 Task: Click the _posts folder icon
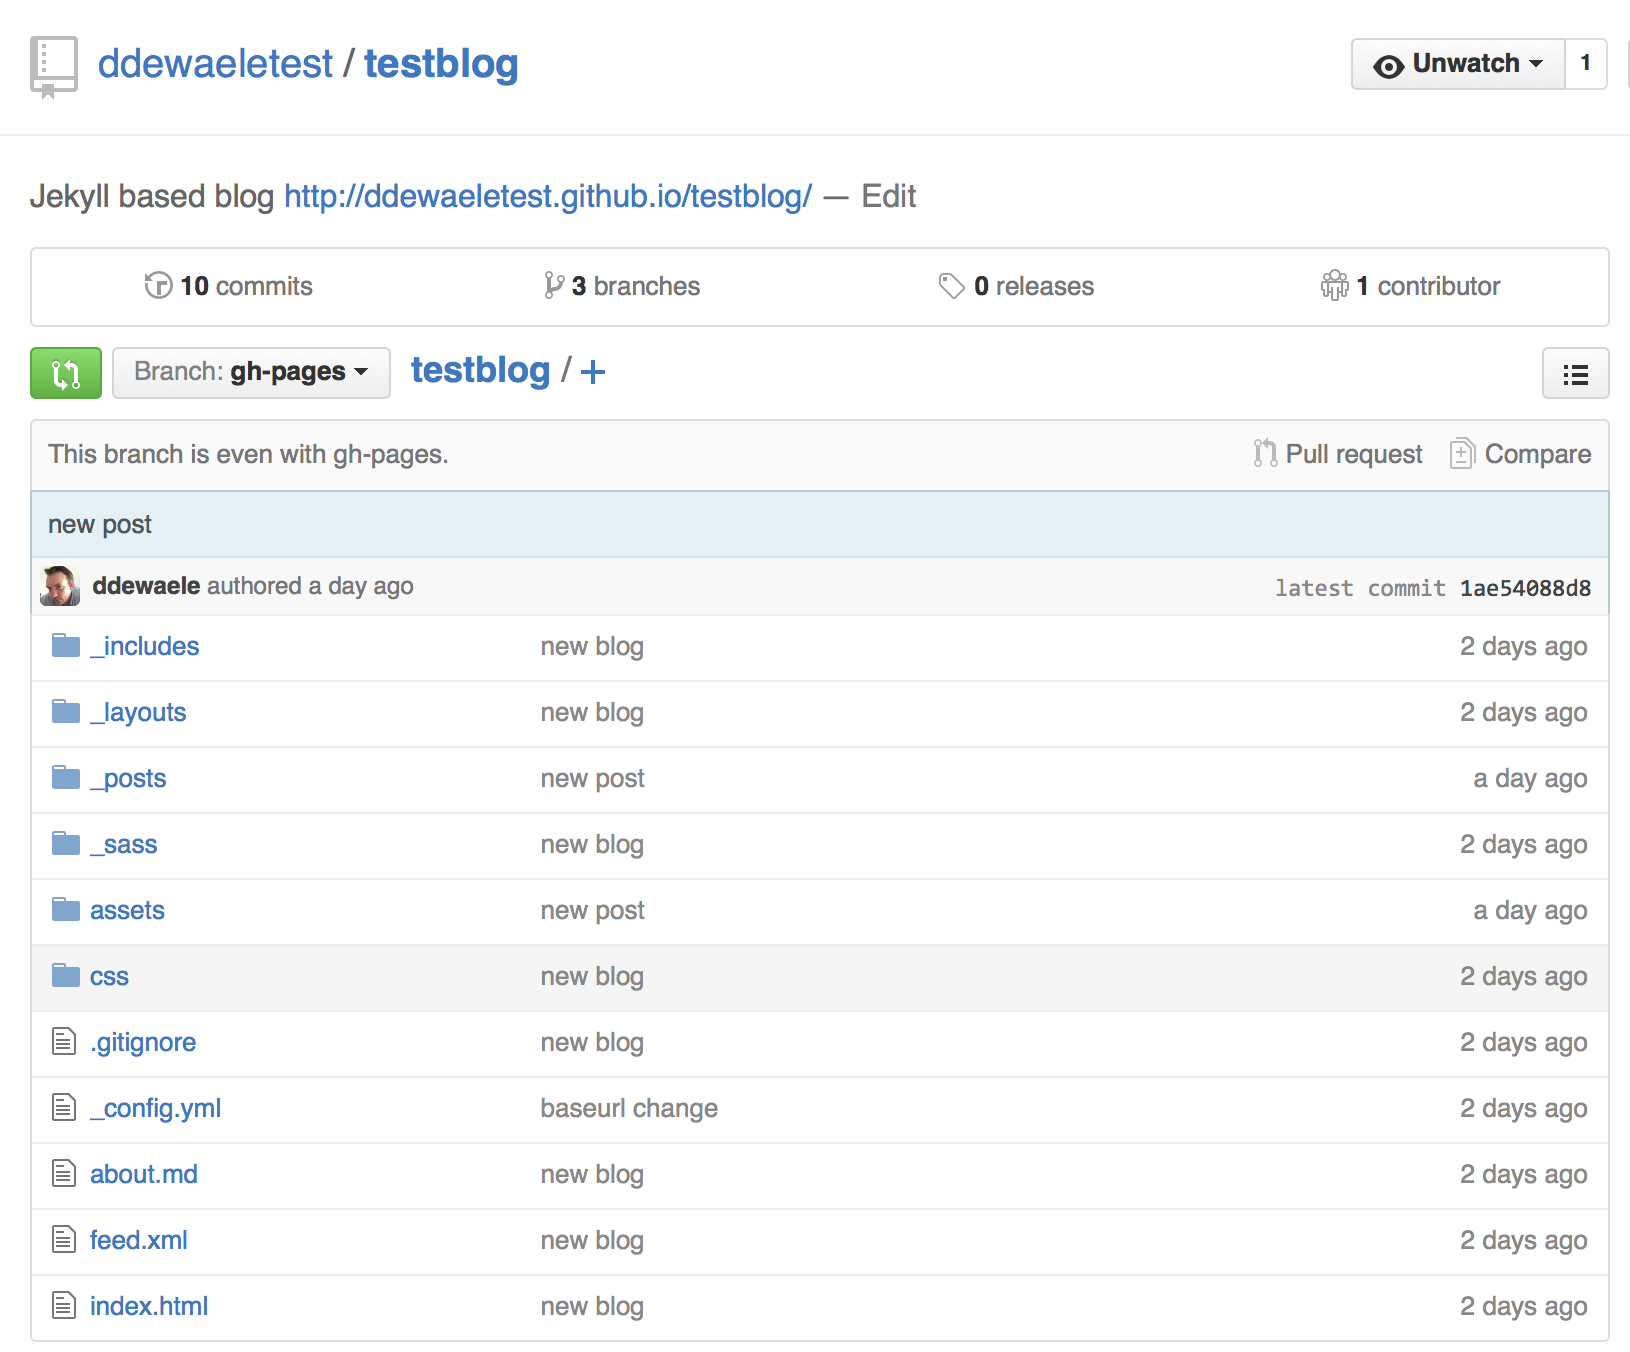(x=66, y=778)
